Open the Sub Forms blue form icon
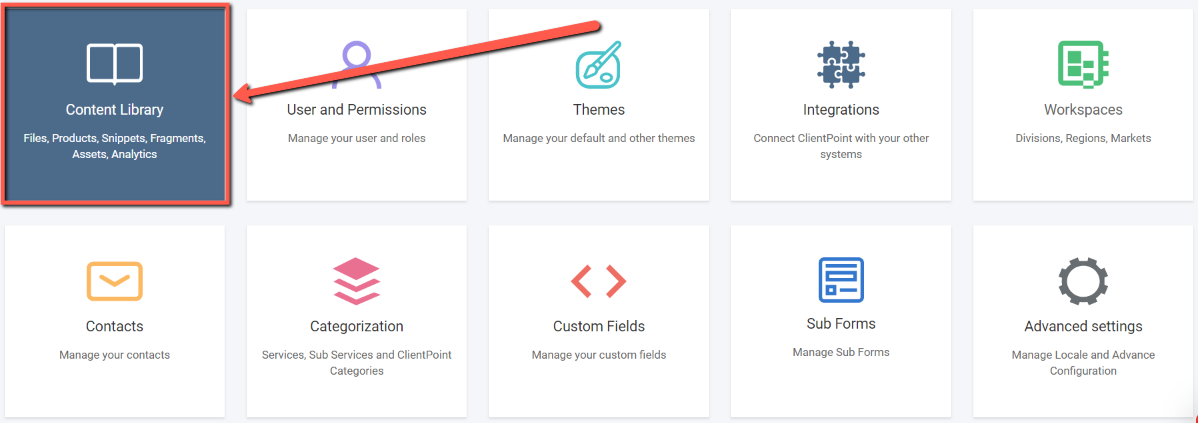The height and width of the screenshot is (423, 1198). pyautogui.click(x=840, y=279)
